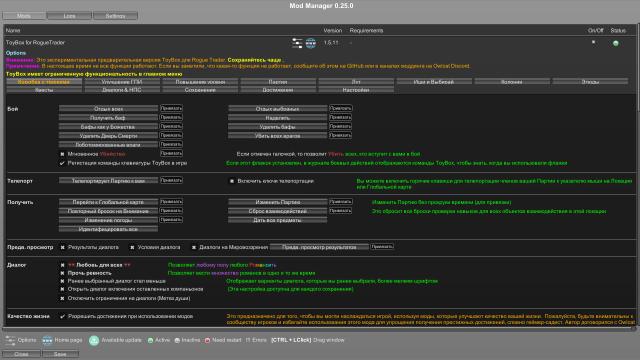
Task: Toggle ToyBox keyboard command logging checkbox
Action: point(62,163)
